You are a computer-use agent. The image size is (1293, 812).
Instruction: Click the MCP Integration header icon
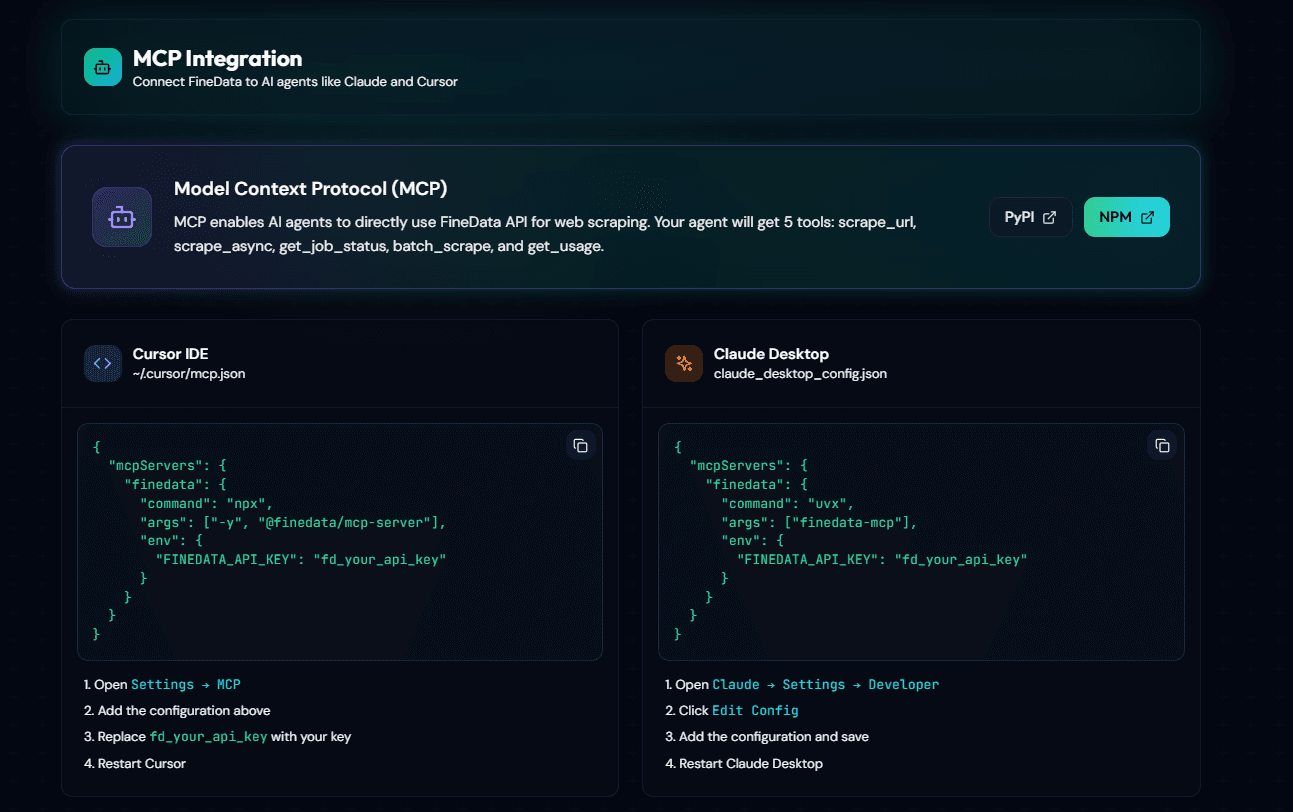(101, 67)
